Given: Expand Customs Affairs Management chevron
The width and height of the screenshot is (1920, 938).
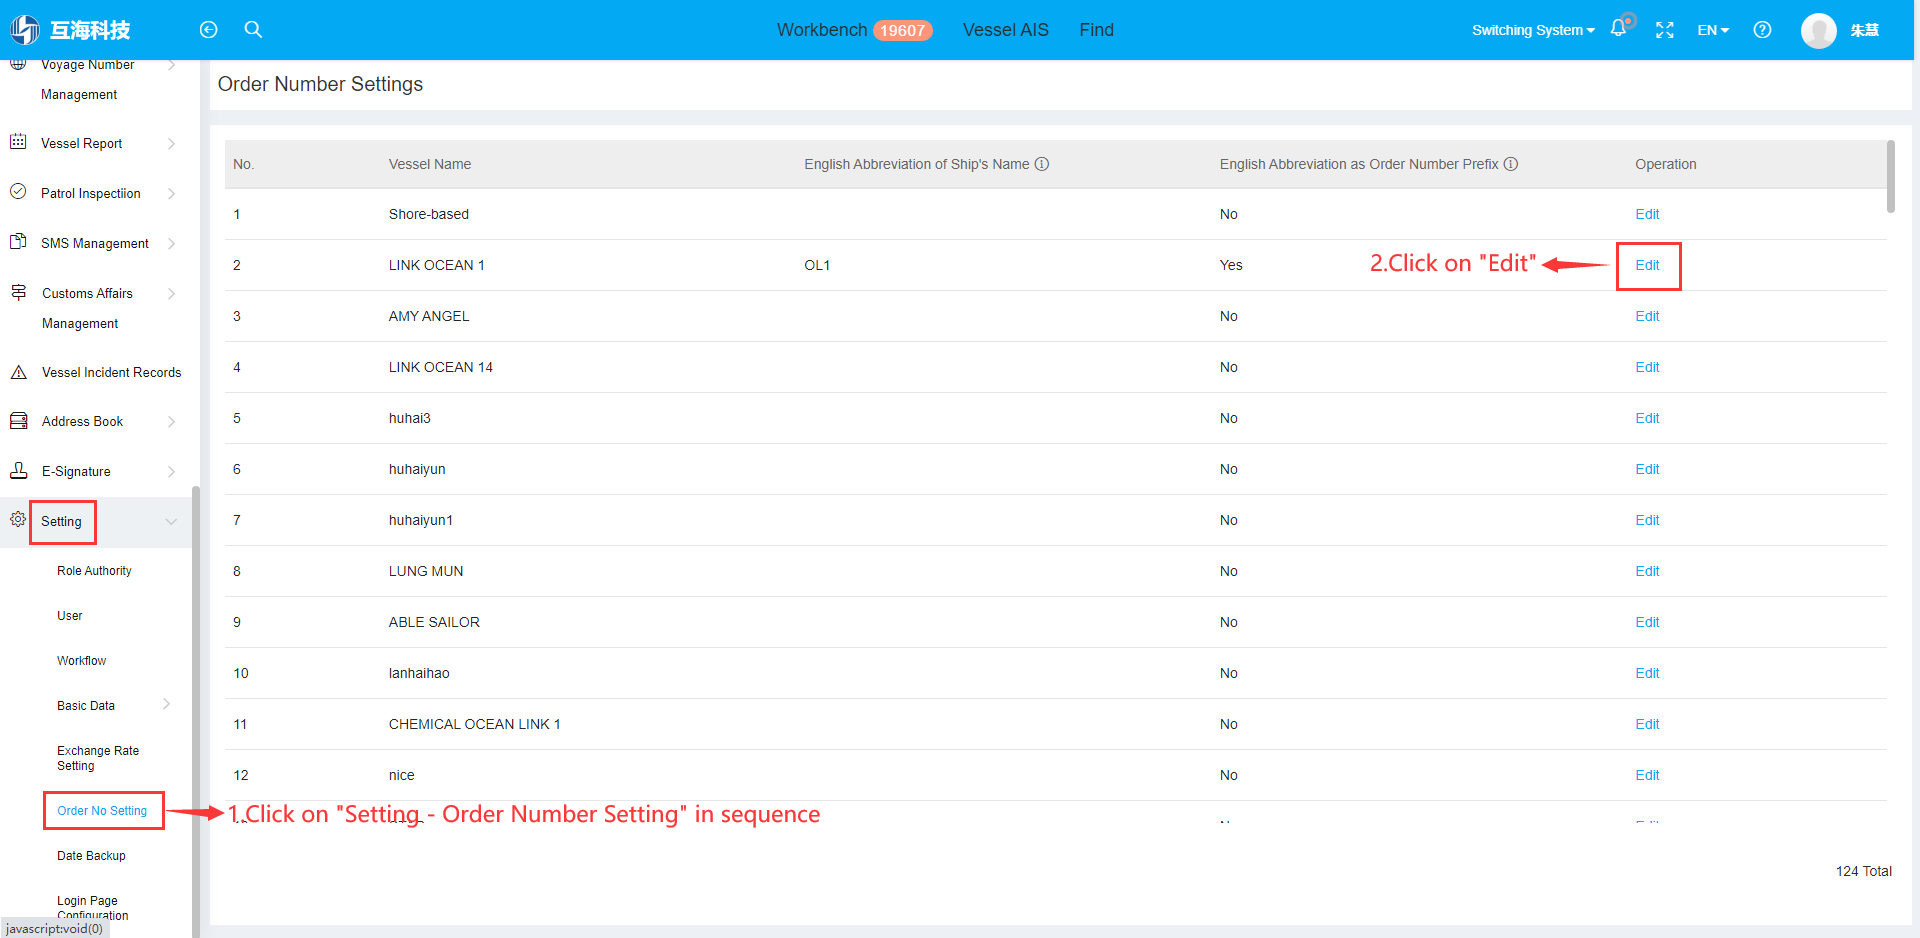Looking at the screenshot, I should coord(171,294).
